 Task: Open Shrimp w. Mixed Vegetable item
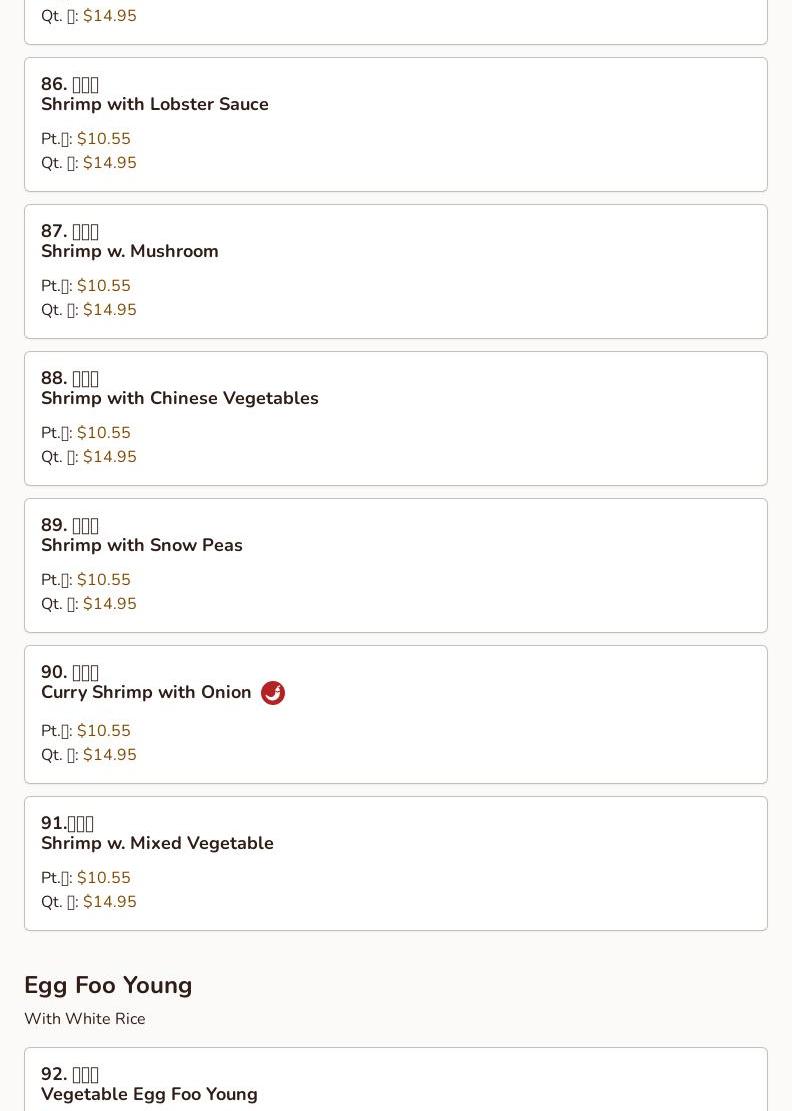click(157, 843)
